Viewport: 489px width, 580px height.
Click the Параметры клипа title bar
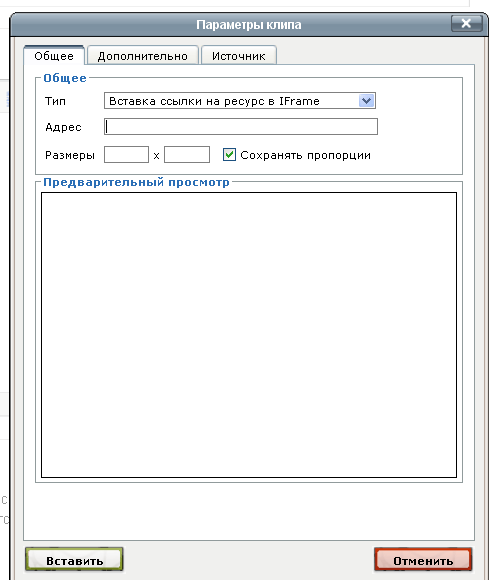(x=249, y=24)
